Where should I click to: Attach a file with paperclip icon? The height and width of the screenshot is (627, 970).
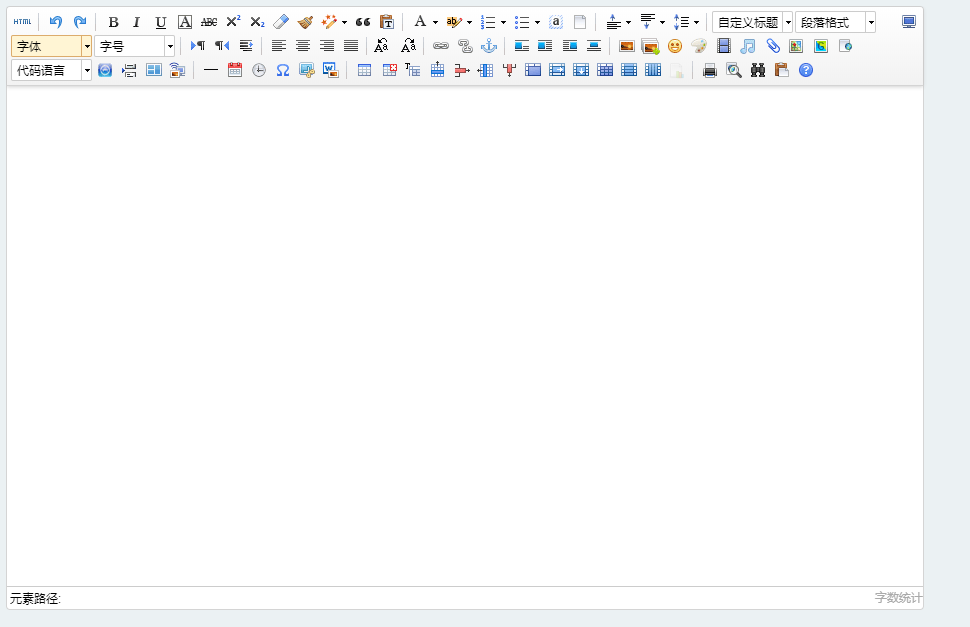(x=773, y=46)
